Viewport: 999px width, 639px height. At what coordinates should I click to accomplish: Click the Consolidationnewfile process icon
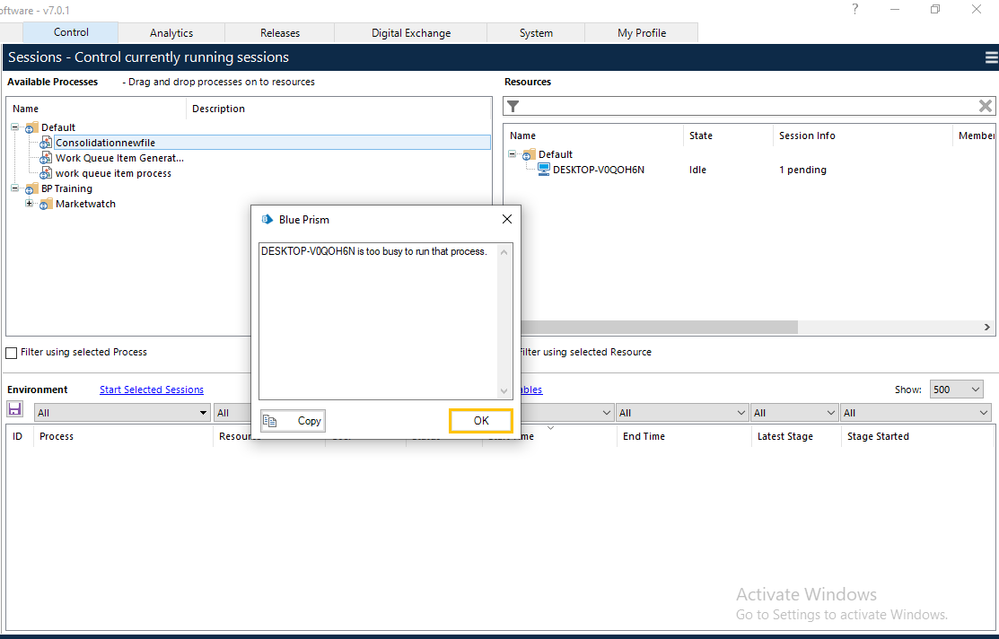point(46,143)
